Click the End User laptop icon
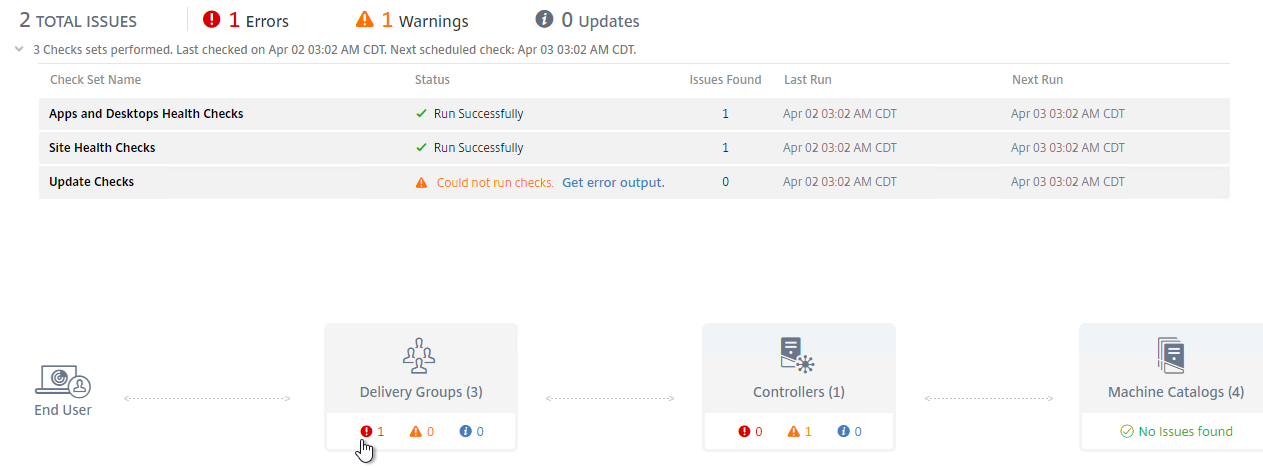The image size is (1263, 470). [x=63, y=382]
